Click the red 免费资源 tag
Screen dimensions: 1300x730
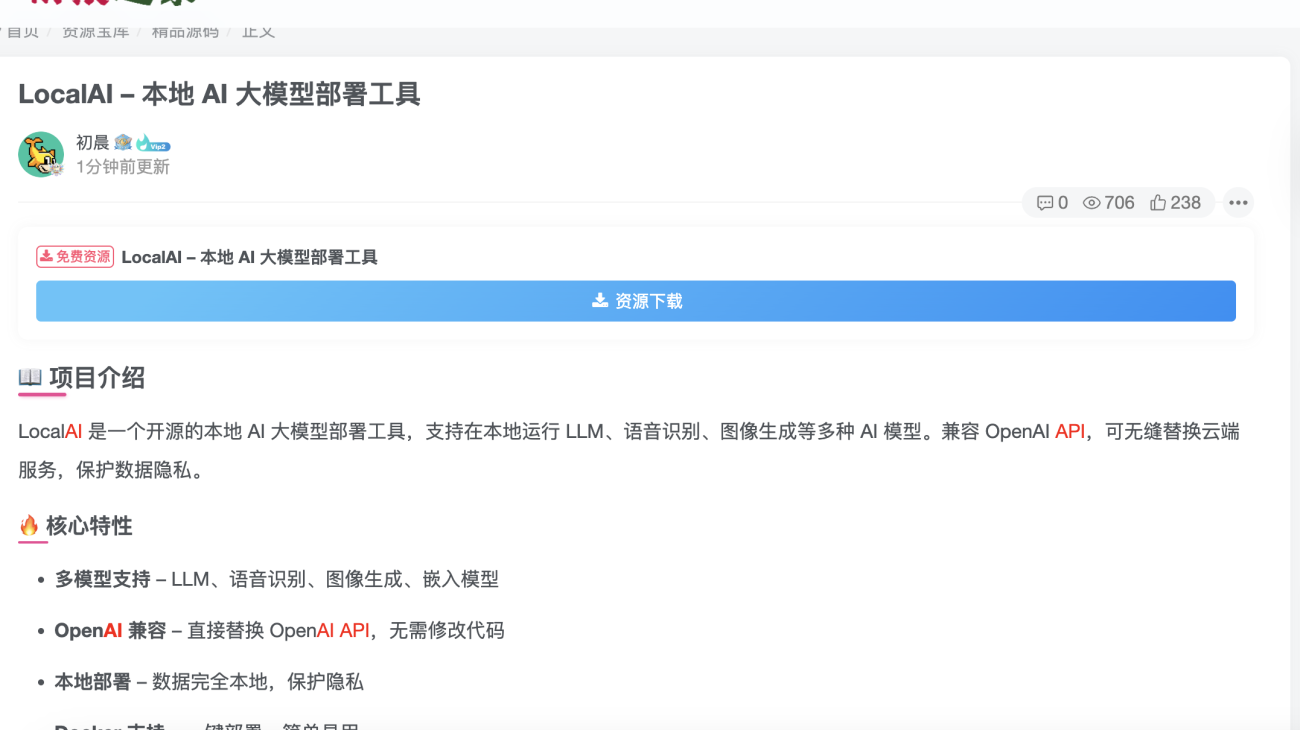click(x=75, y=257)
